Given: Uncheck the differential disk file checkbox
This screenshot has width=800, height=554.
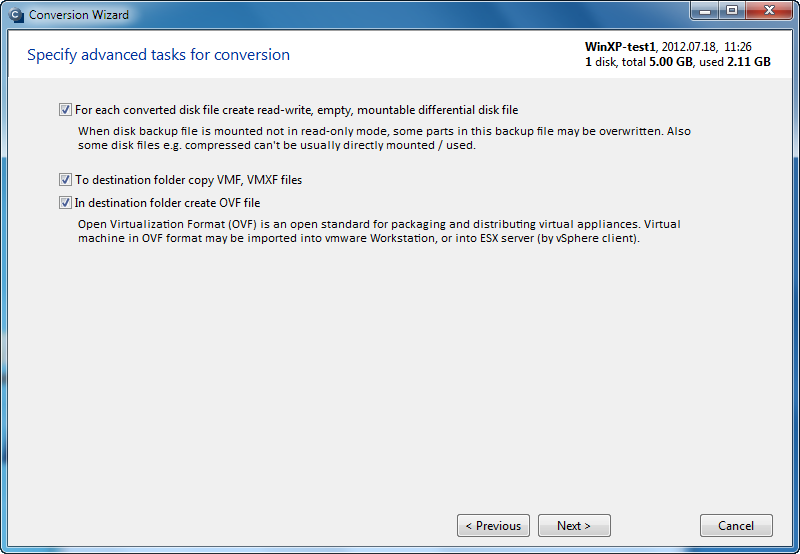Looking at the screenshot, I should (65, 110).
